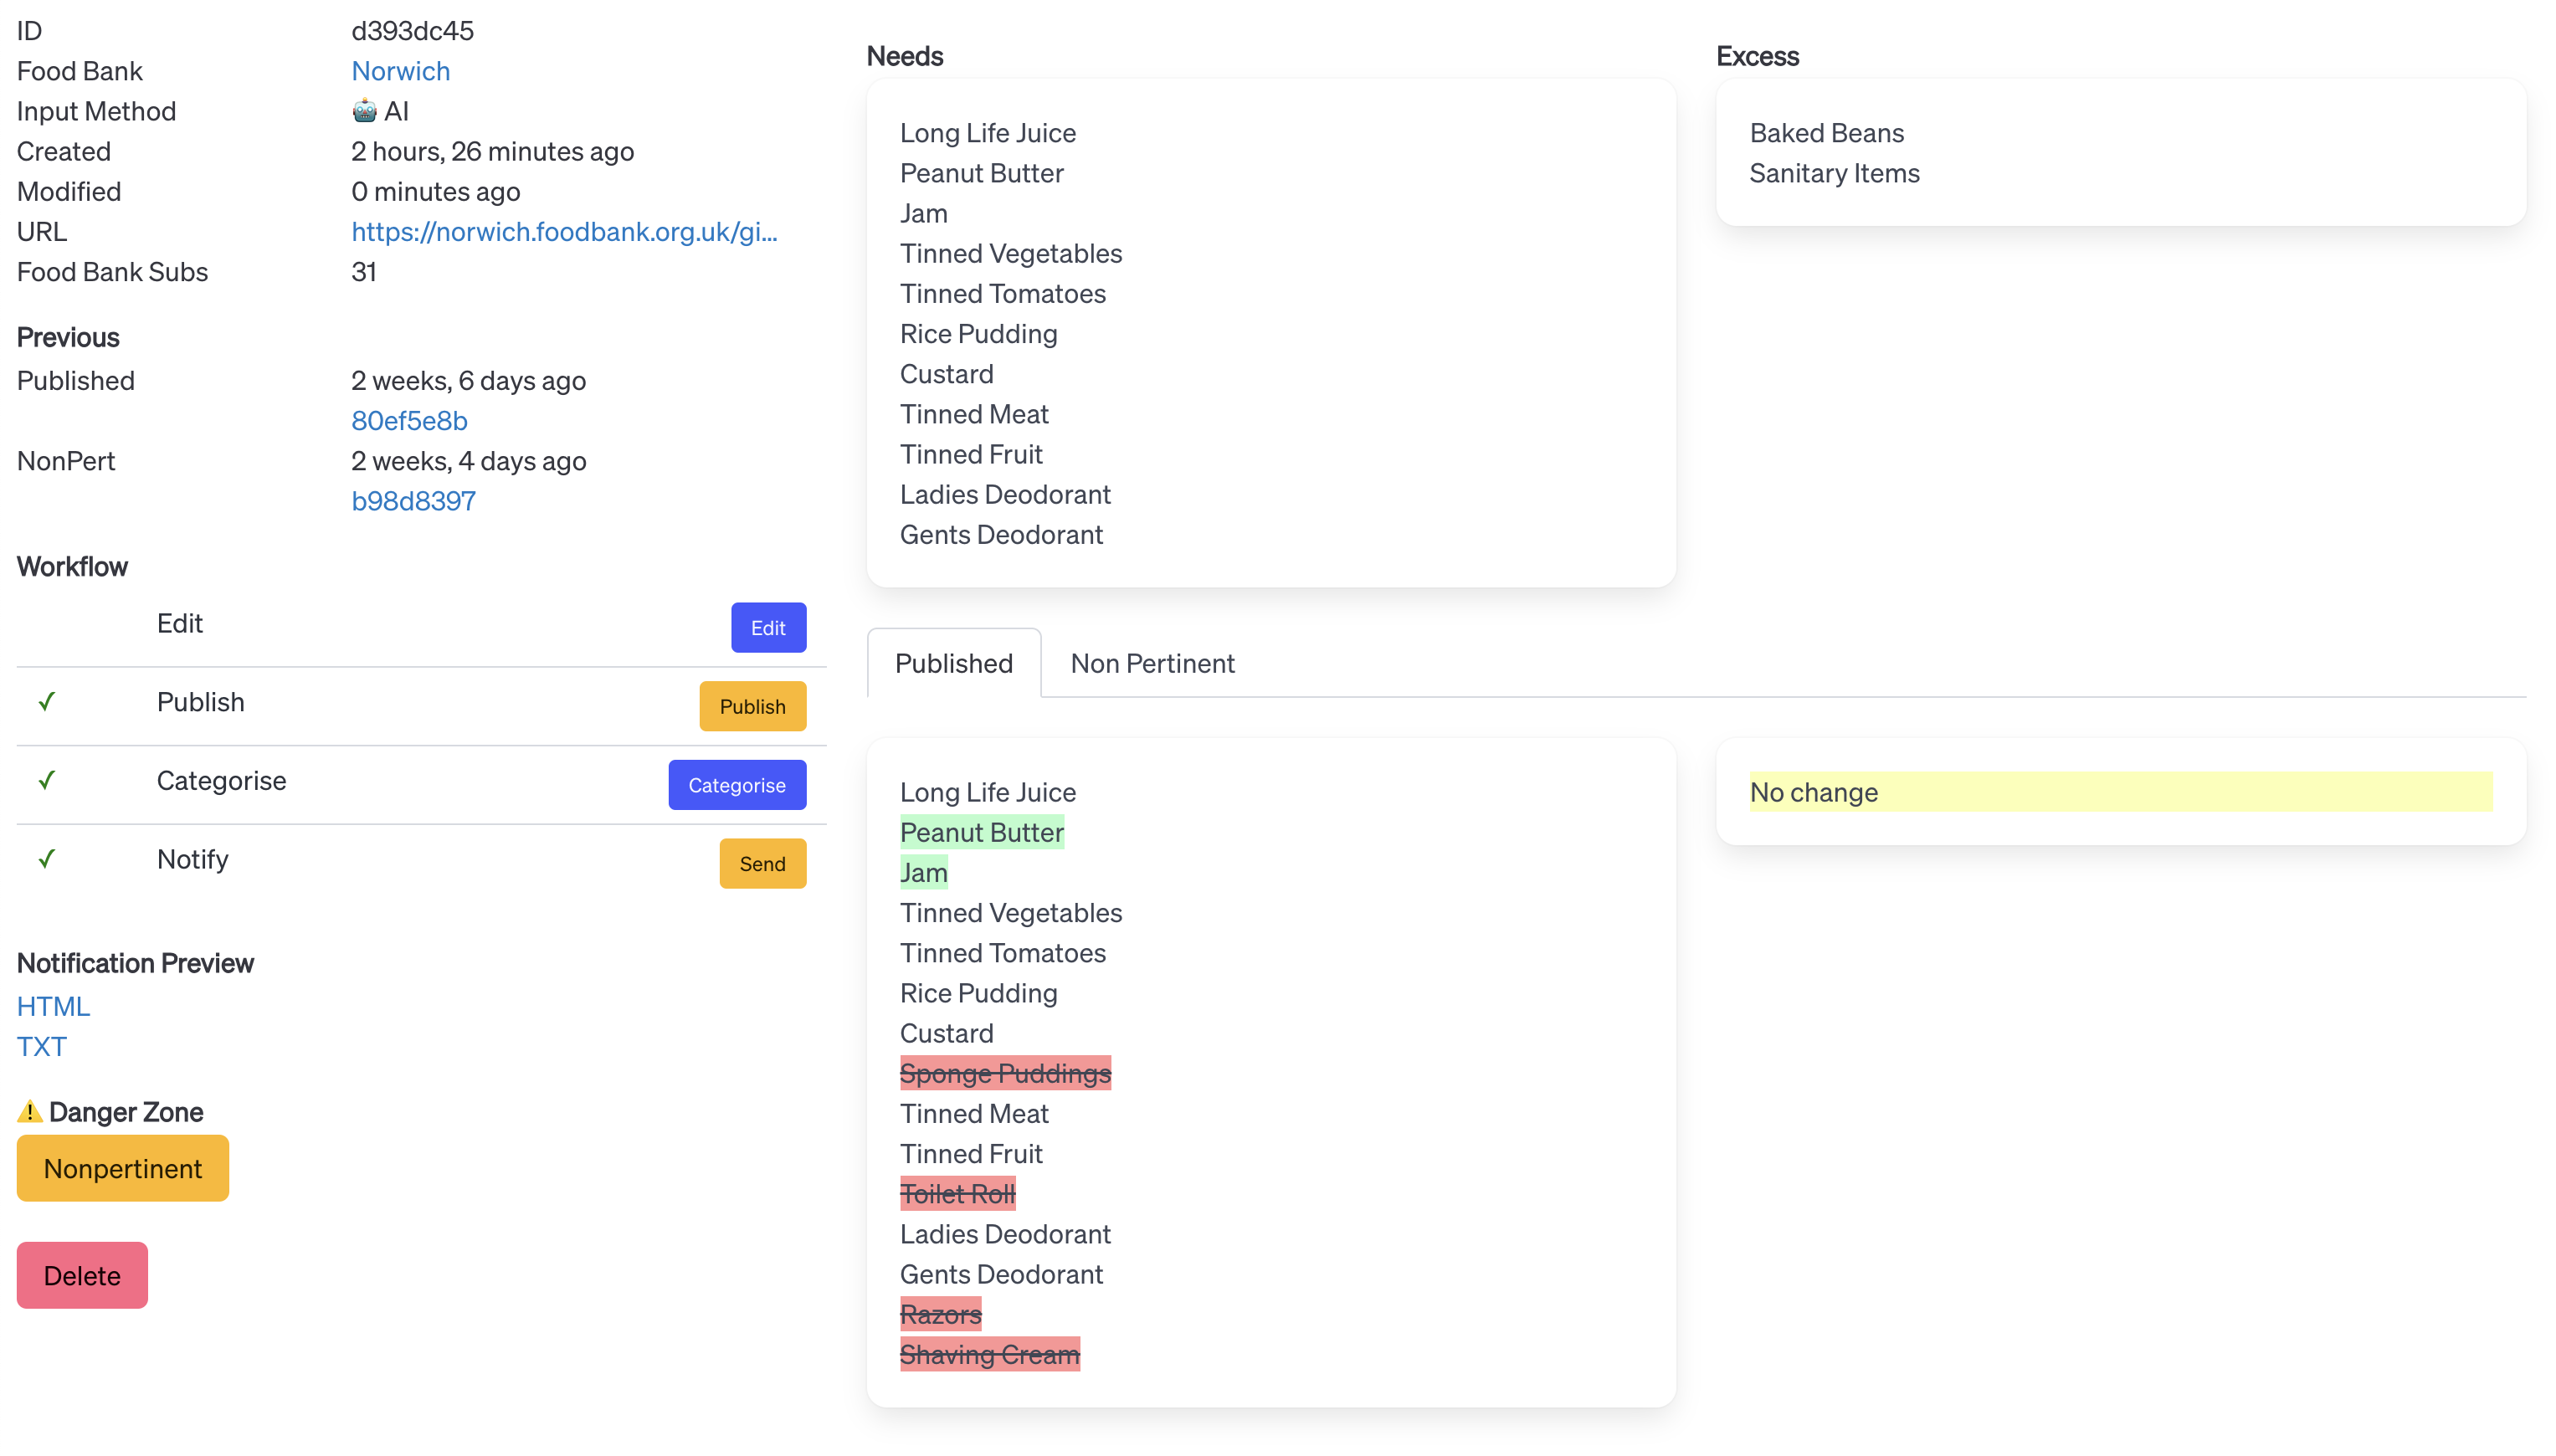This screenshot has width=2556, height=1456.
Task: Mark this need as Nonpertinent
Action: (122, 1168)
